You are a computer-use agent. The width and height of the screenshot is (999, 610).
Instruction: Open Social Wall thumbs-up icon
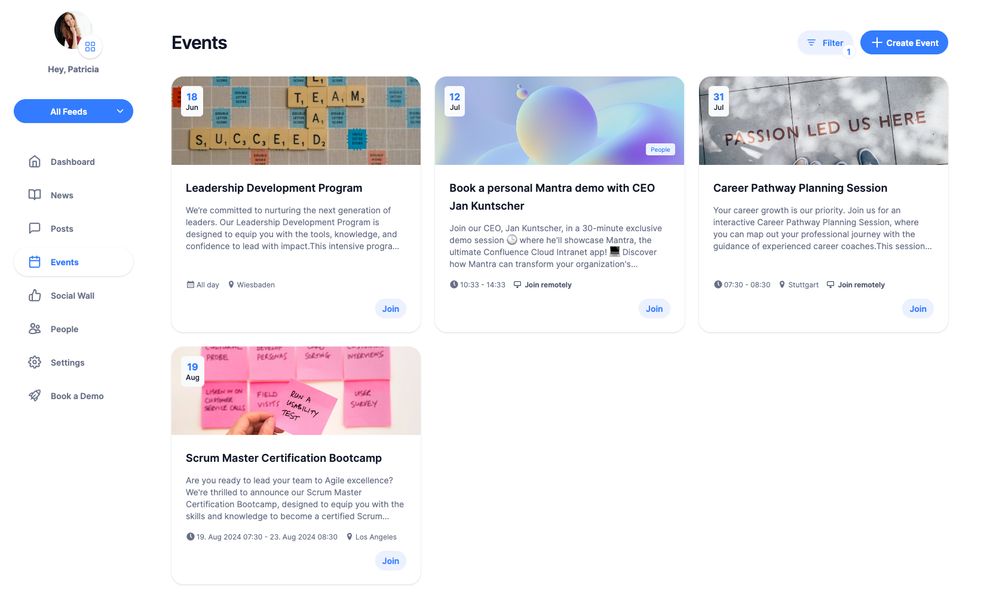coord(34,295)
